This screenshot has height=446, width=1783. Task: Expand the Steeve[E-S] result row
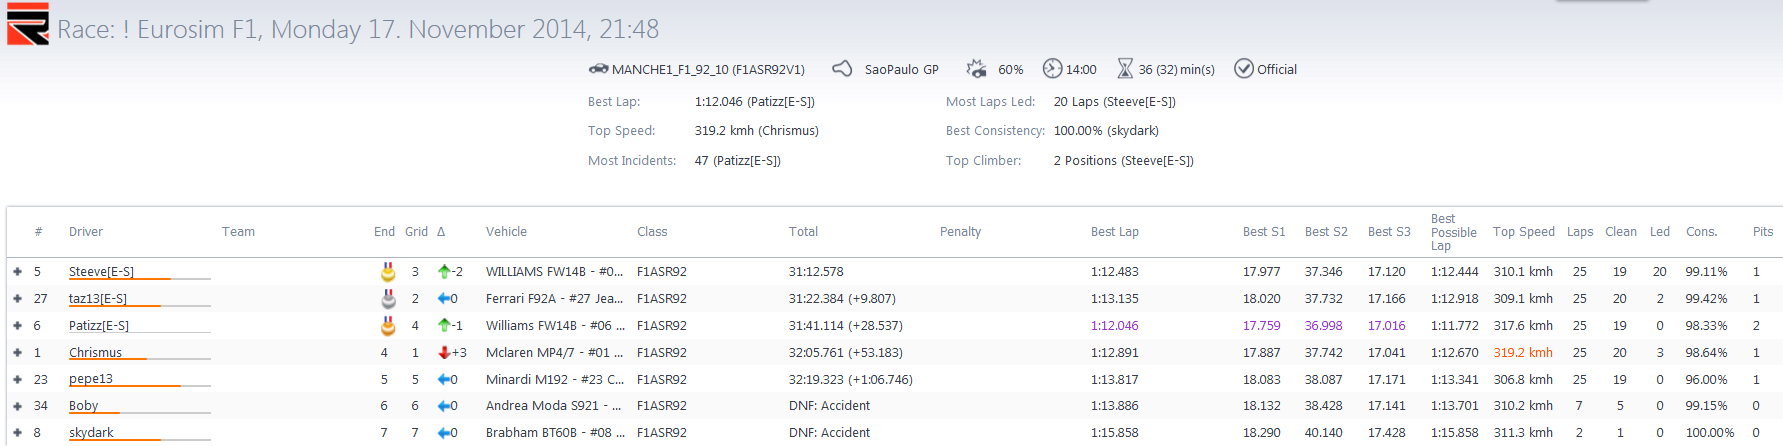click(x=17, y=271)
